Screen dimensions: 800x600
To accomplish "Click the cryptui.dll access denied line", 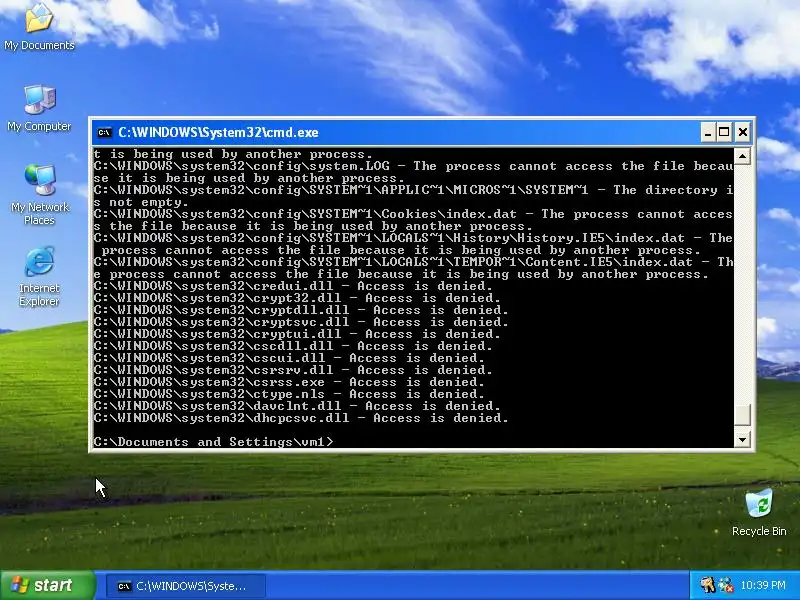I will point(297,334).
